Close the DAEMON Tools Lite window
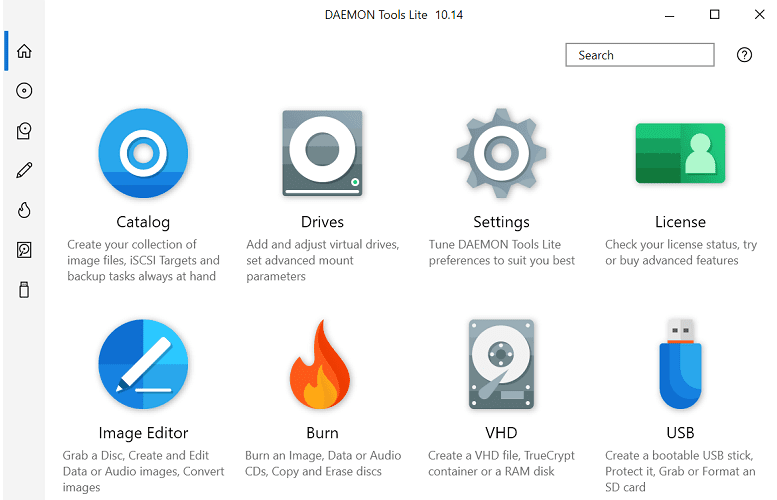The image size is (777, 500). pos(759,14)
